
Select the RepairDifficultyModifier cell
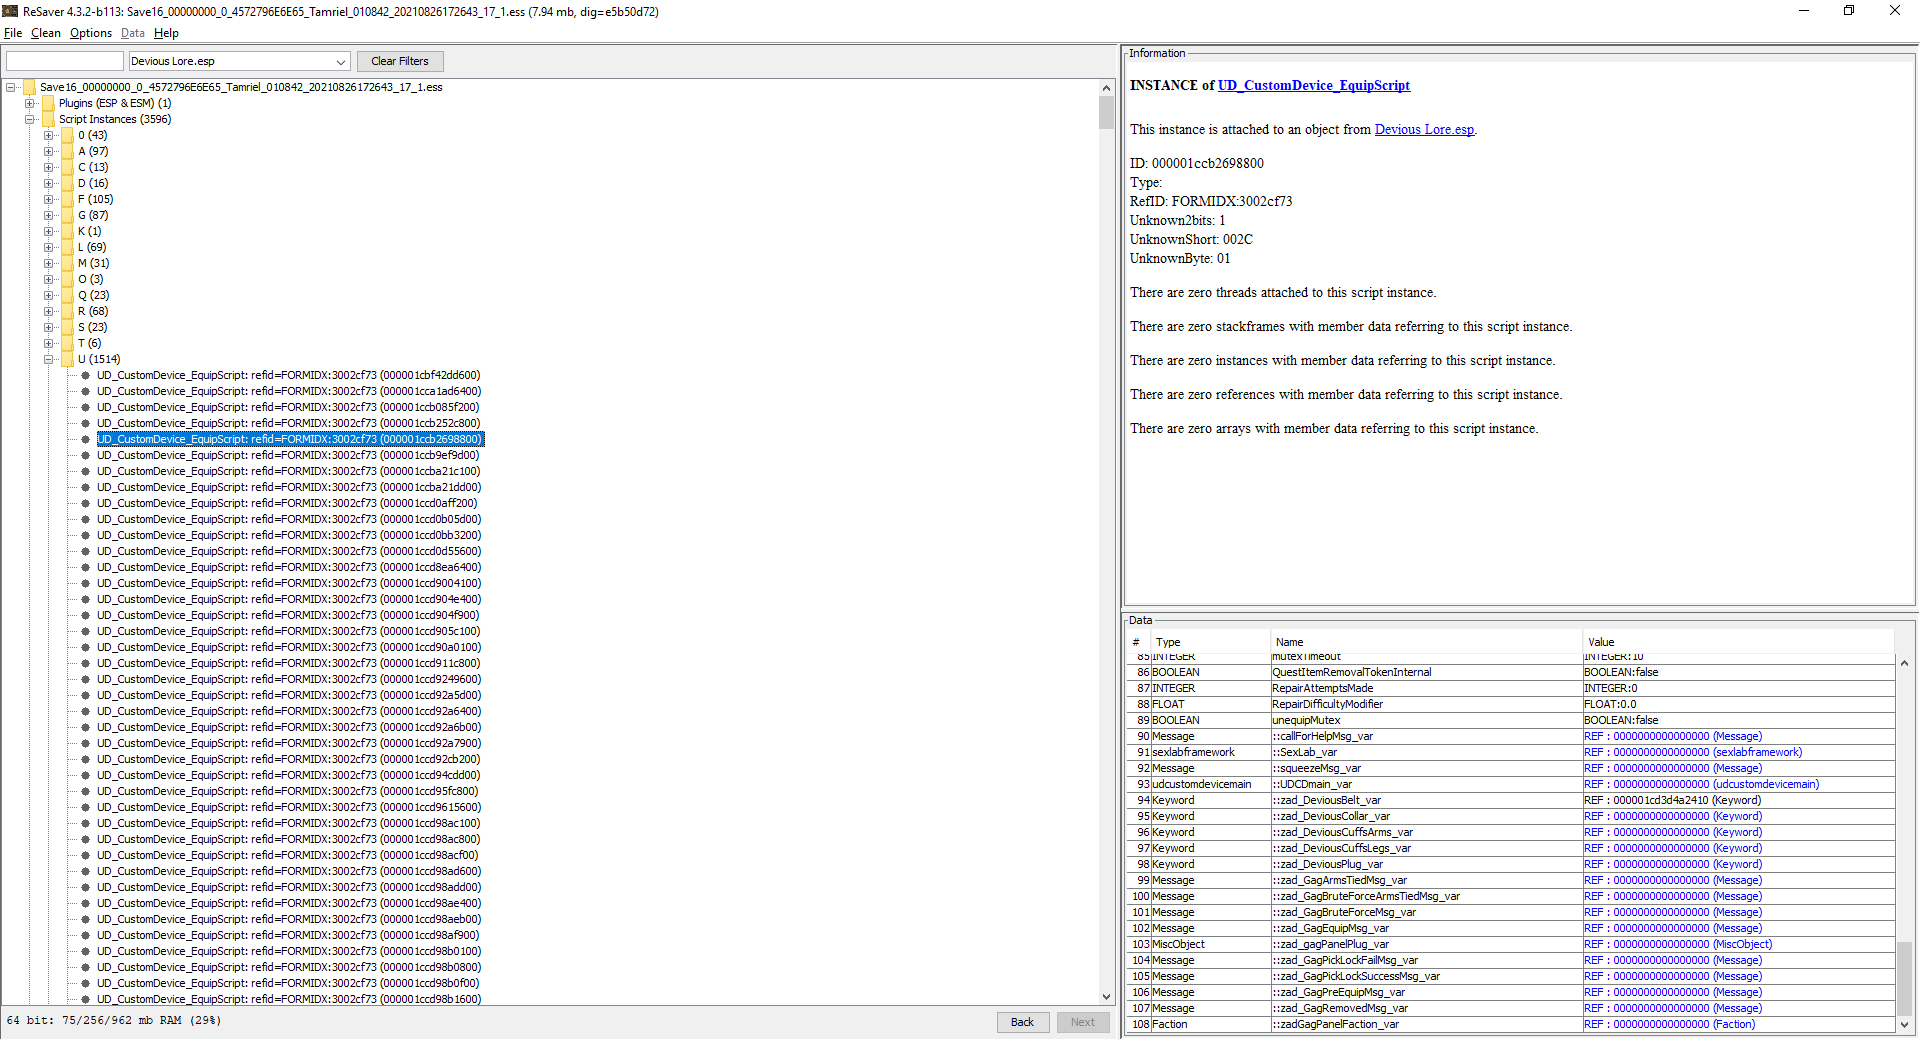pos(1426,704)
